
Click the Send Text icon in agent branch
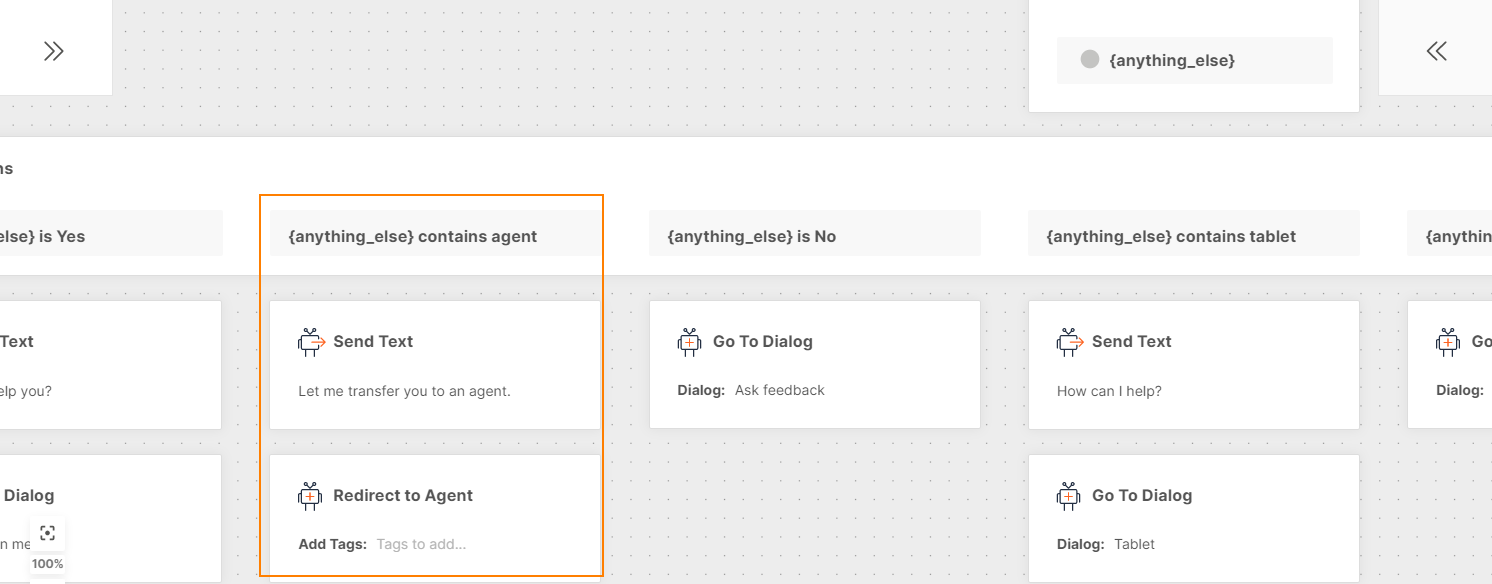pyautogui.click(x=312, y=342)
